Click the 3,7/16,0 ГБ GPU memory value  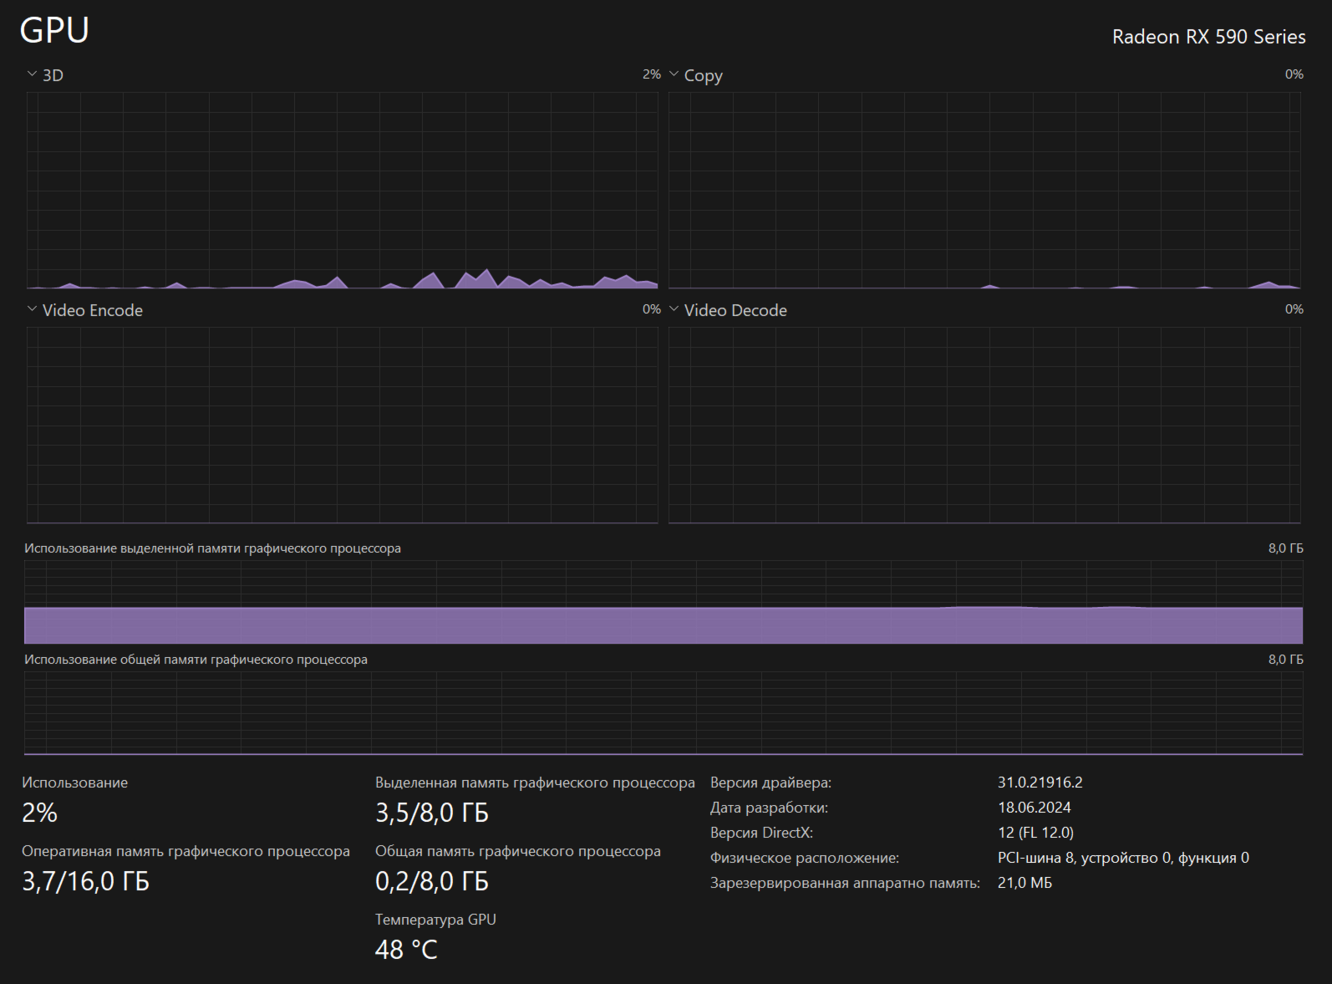[86, 881]
